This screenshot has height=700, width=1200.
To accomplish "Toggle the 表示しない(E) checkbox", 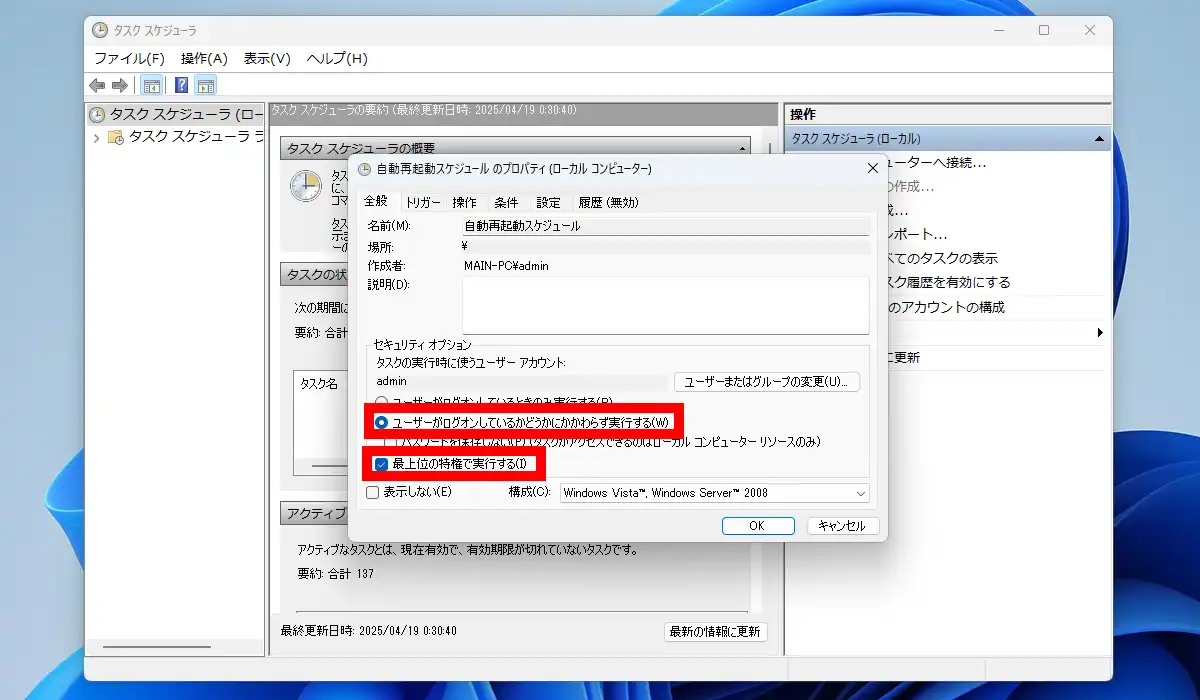I will (x=373, y=492).
